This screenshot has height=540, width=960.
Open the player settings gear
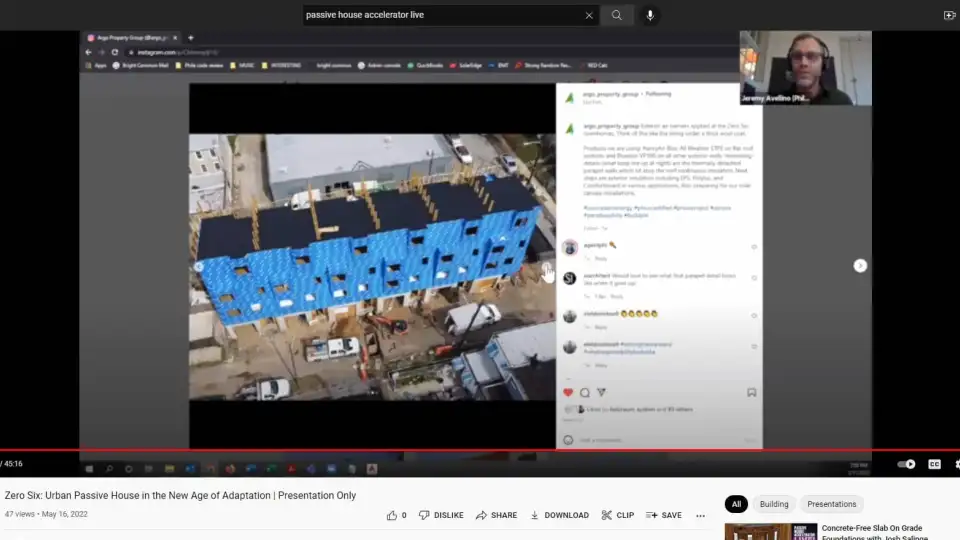tap(956, 464)
